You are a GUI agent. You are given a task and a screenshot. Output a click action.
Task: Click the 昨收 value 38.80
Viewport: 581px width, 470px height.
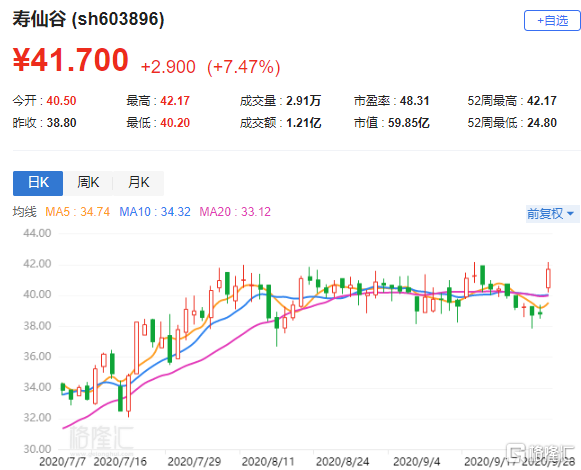tap(61, 123)
